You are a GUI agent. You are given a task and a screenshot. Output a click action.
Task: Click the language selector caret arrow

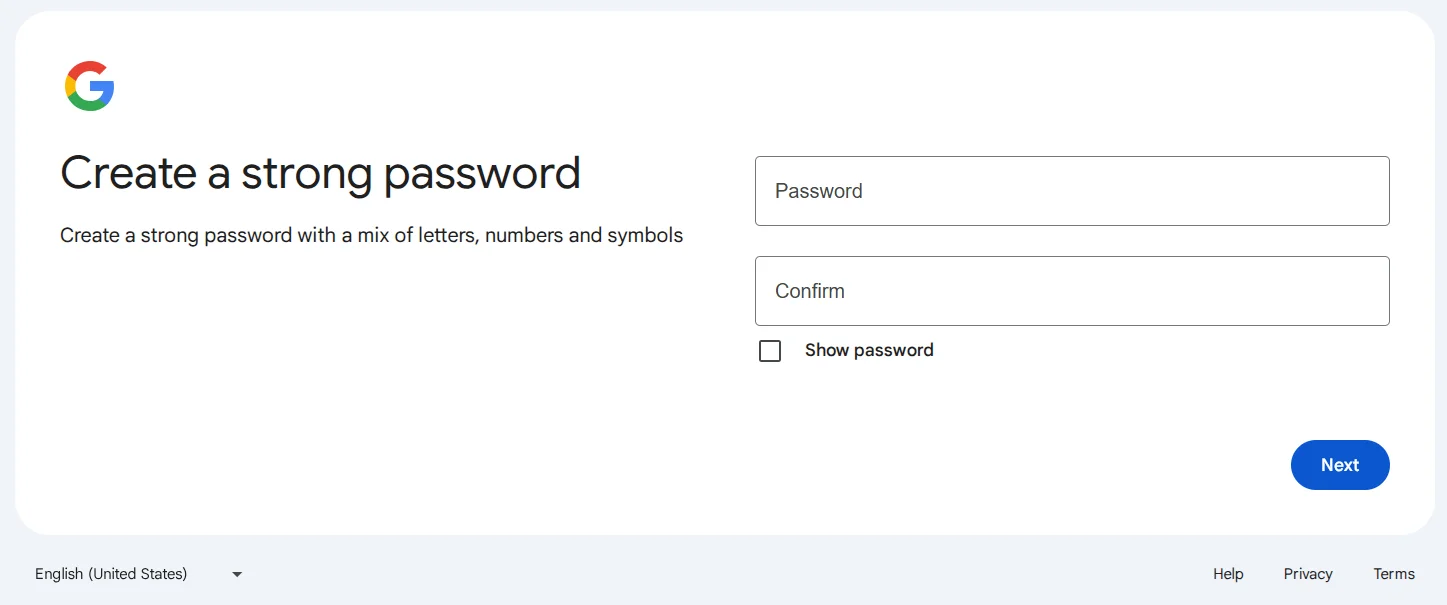(x=237, y=574)
